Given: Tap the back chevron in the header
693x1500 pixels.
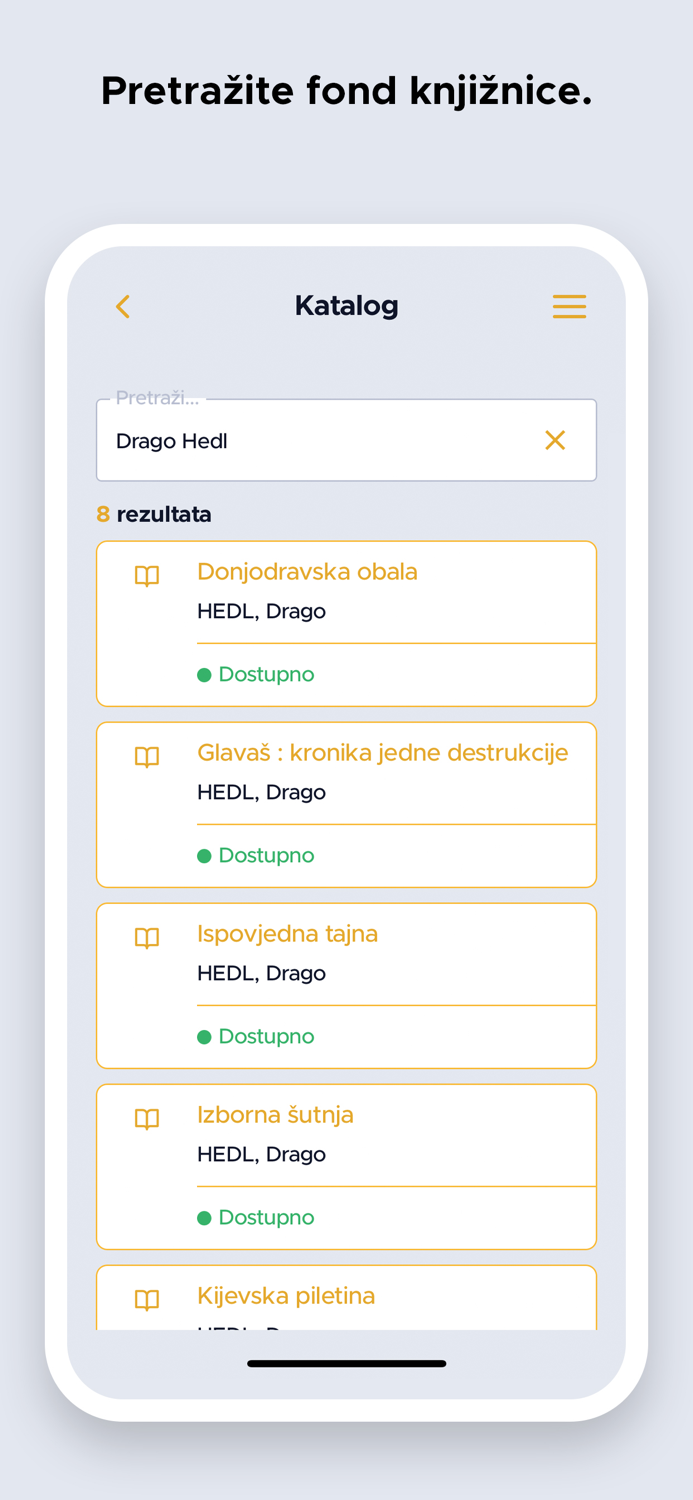Looking at the screenshot, I should (x=122, y=307).
